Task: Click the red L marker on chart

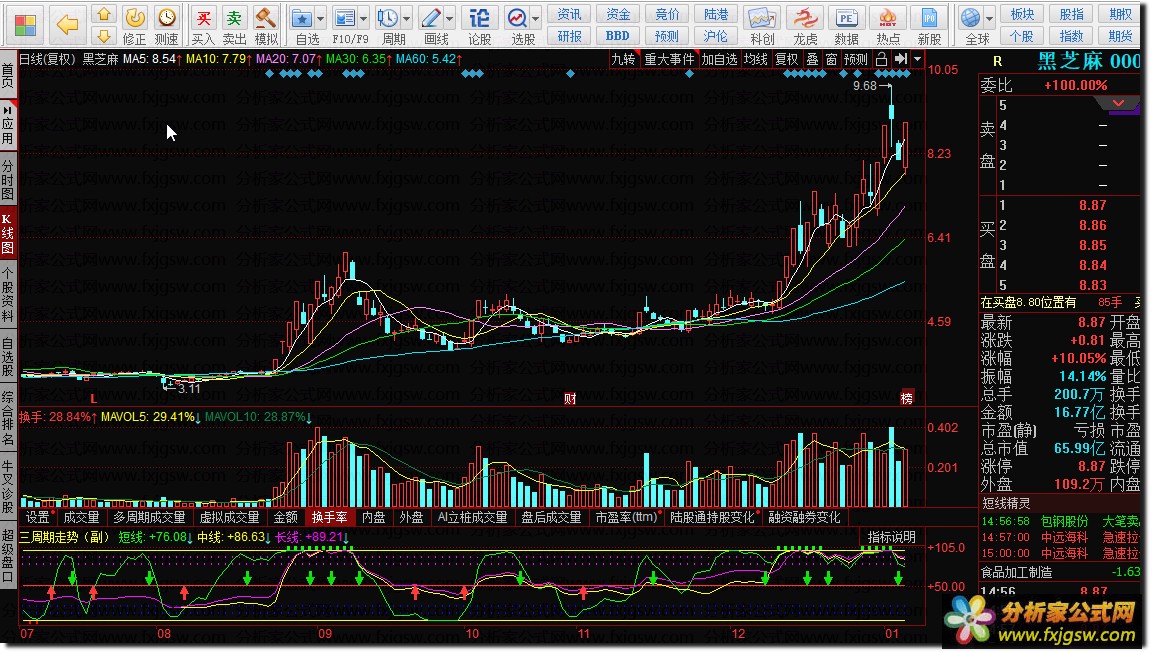Action: pos(93,399)
